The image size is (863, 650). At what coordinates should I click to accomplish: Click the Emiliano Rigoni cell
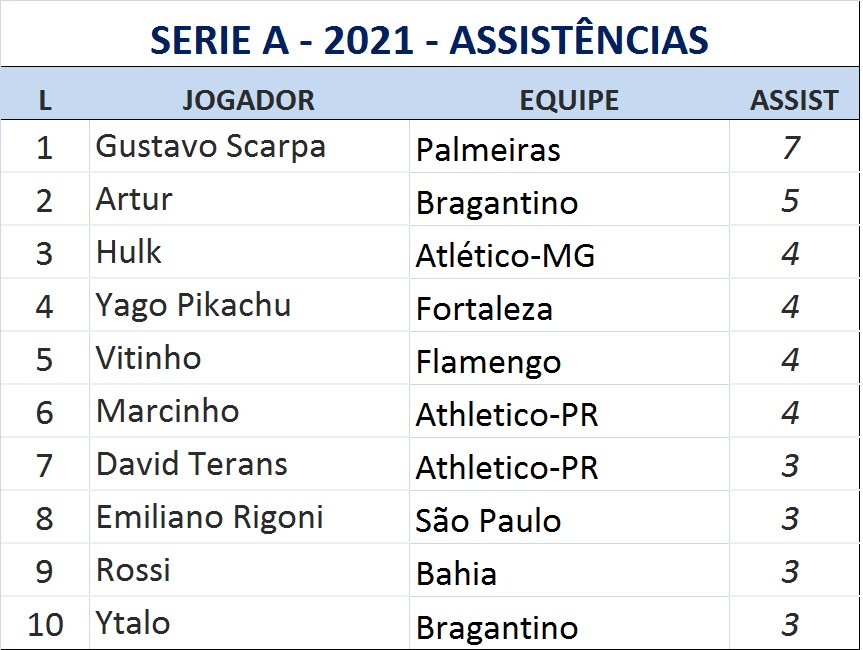tap(210, 517)
